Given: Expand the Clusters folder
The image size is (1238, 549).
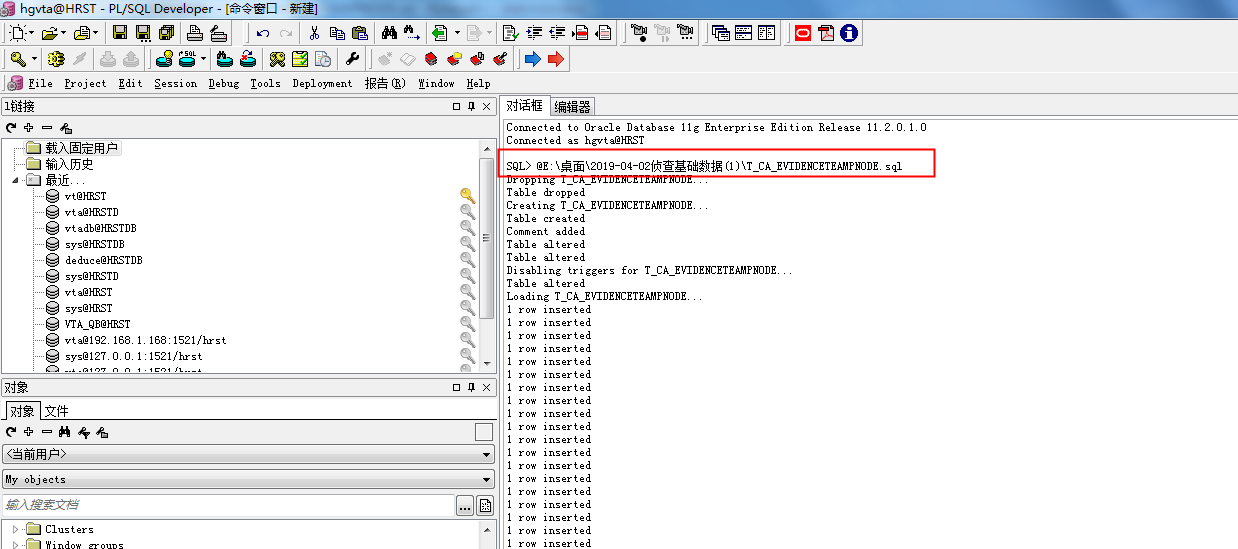Looking at the screenshot, I should (15, 529).
